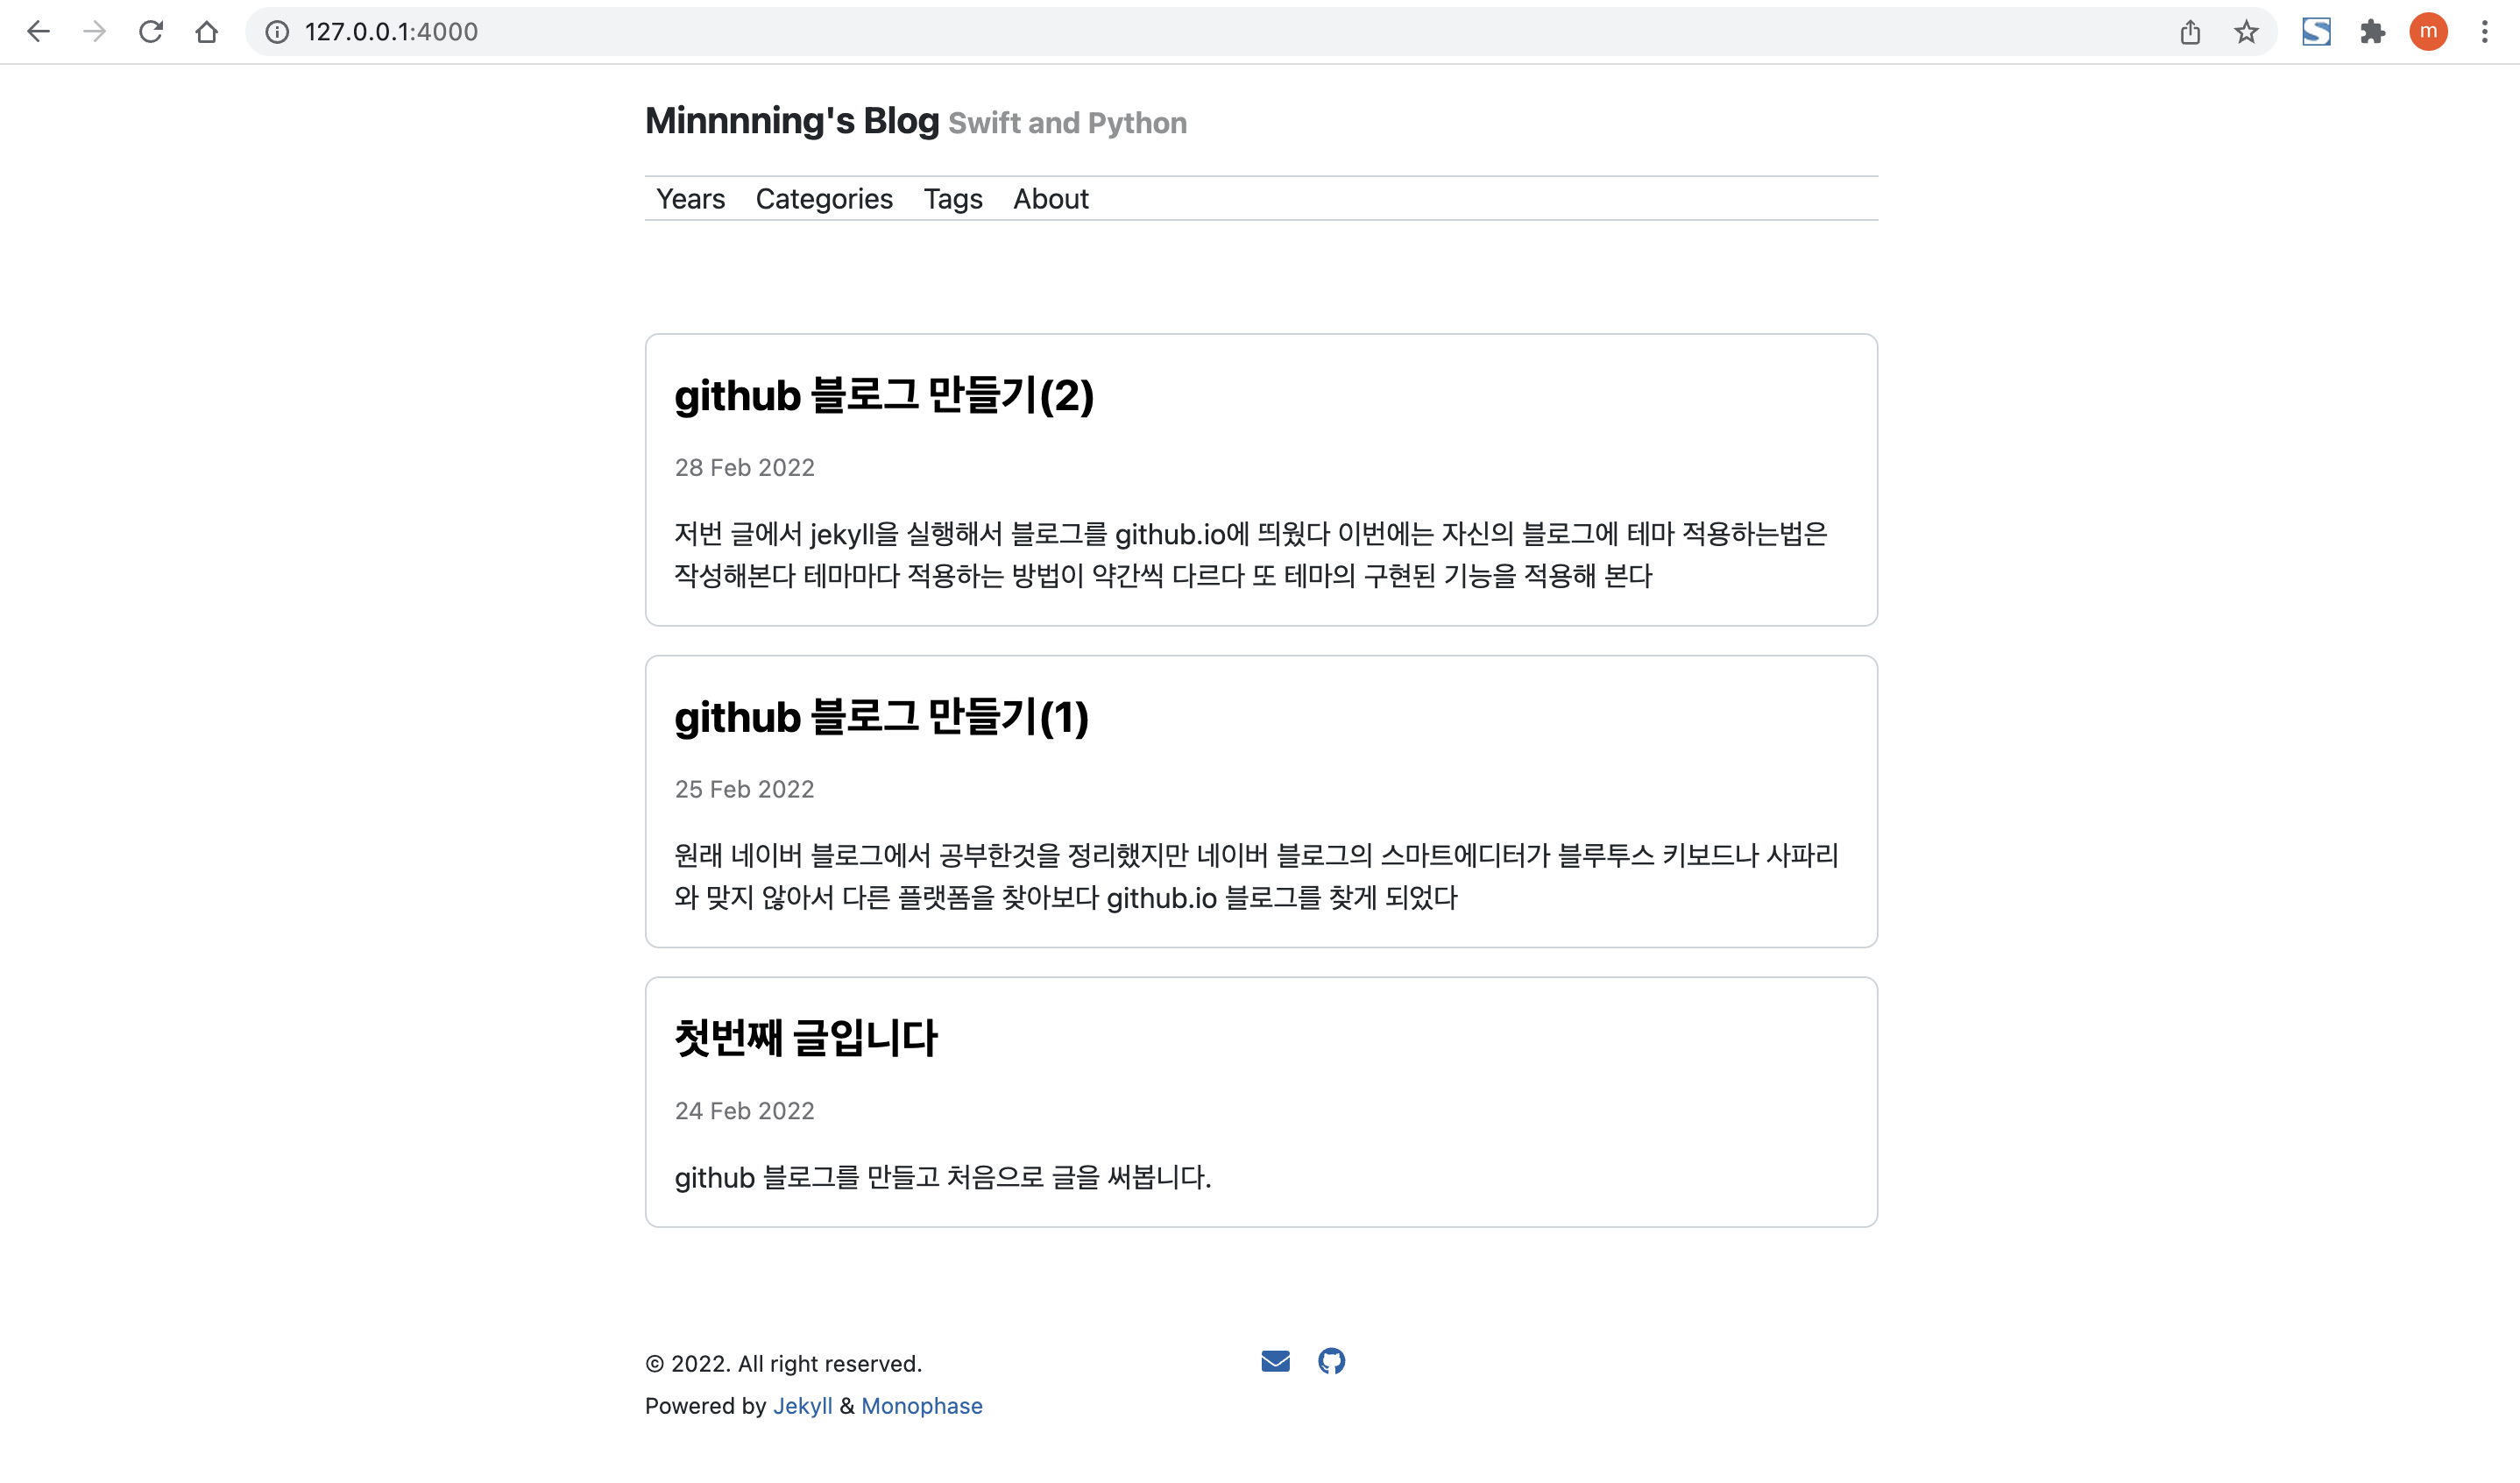Open Chrome three-dot menu
2520x1483 pixels.
(x=2484, y=32)
